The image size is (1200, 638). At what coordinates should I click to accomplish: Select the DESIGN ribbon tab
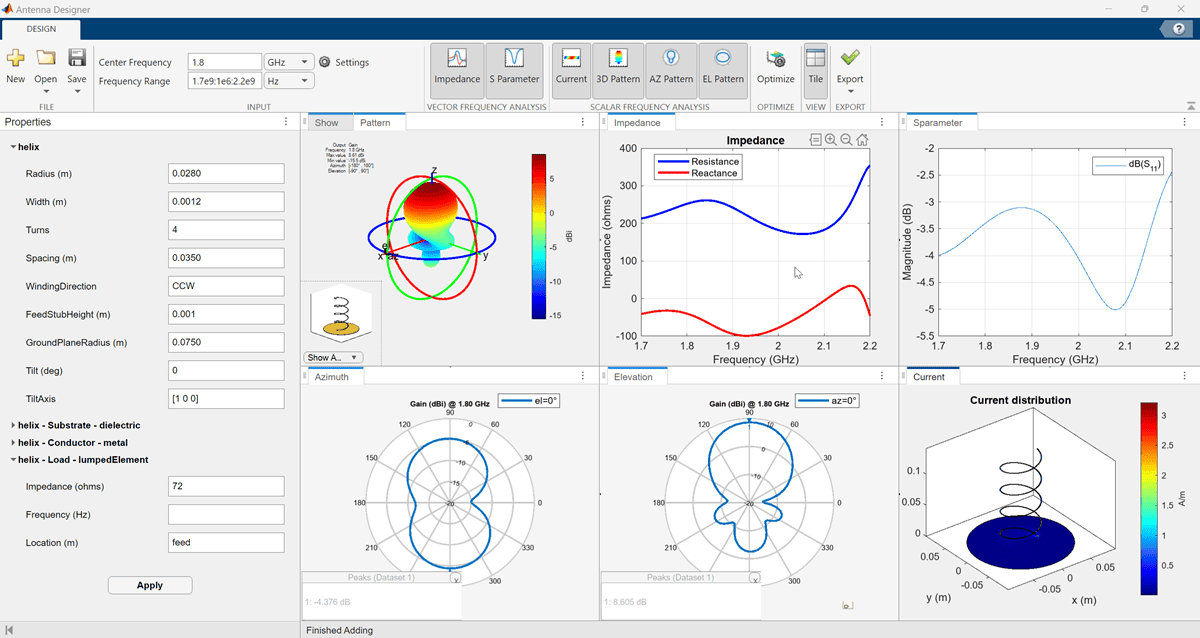tap(41, 29)
